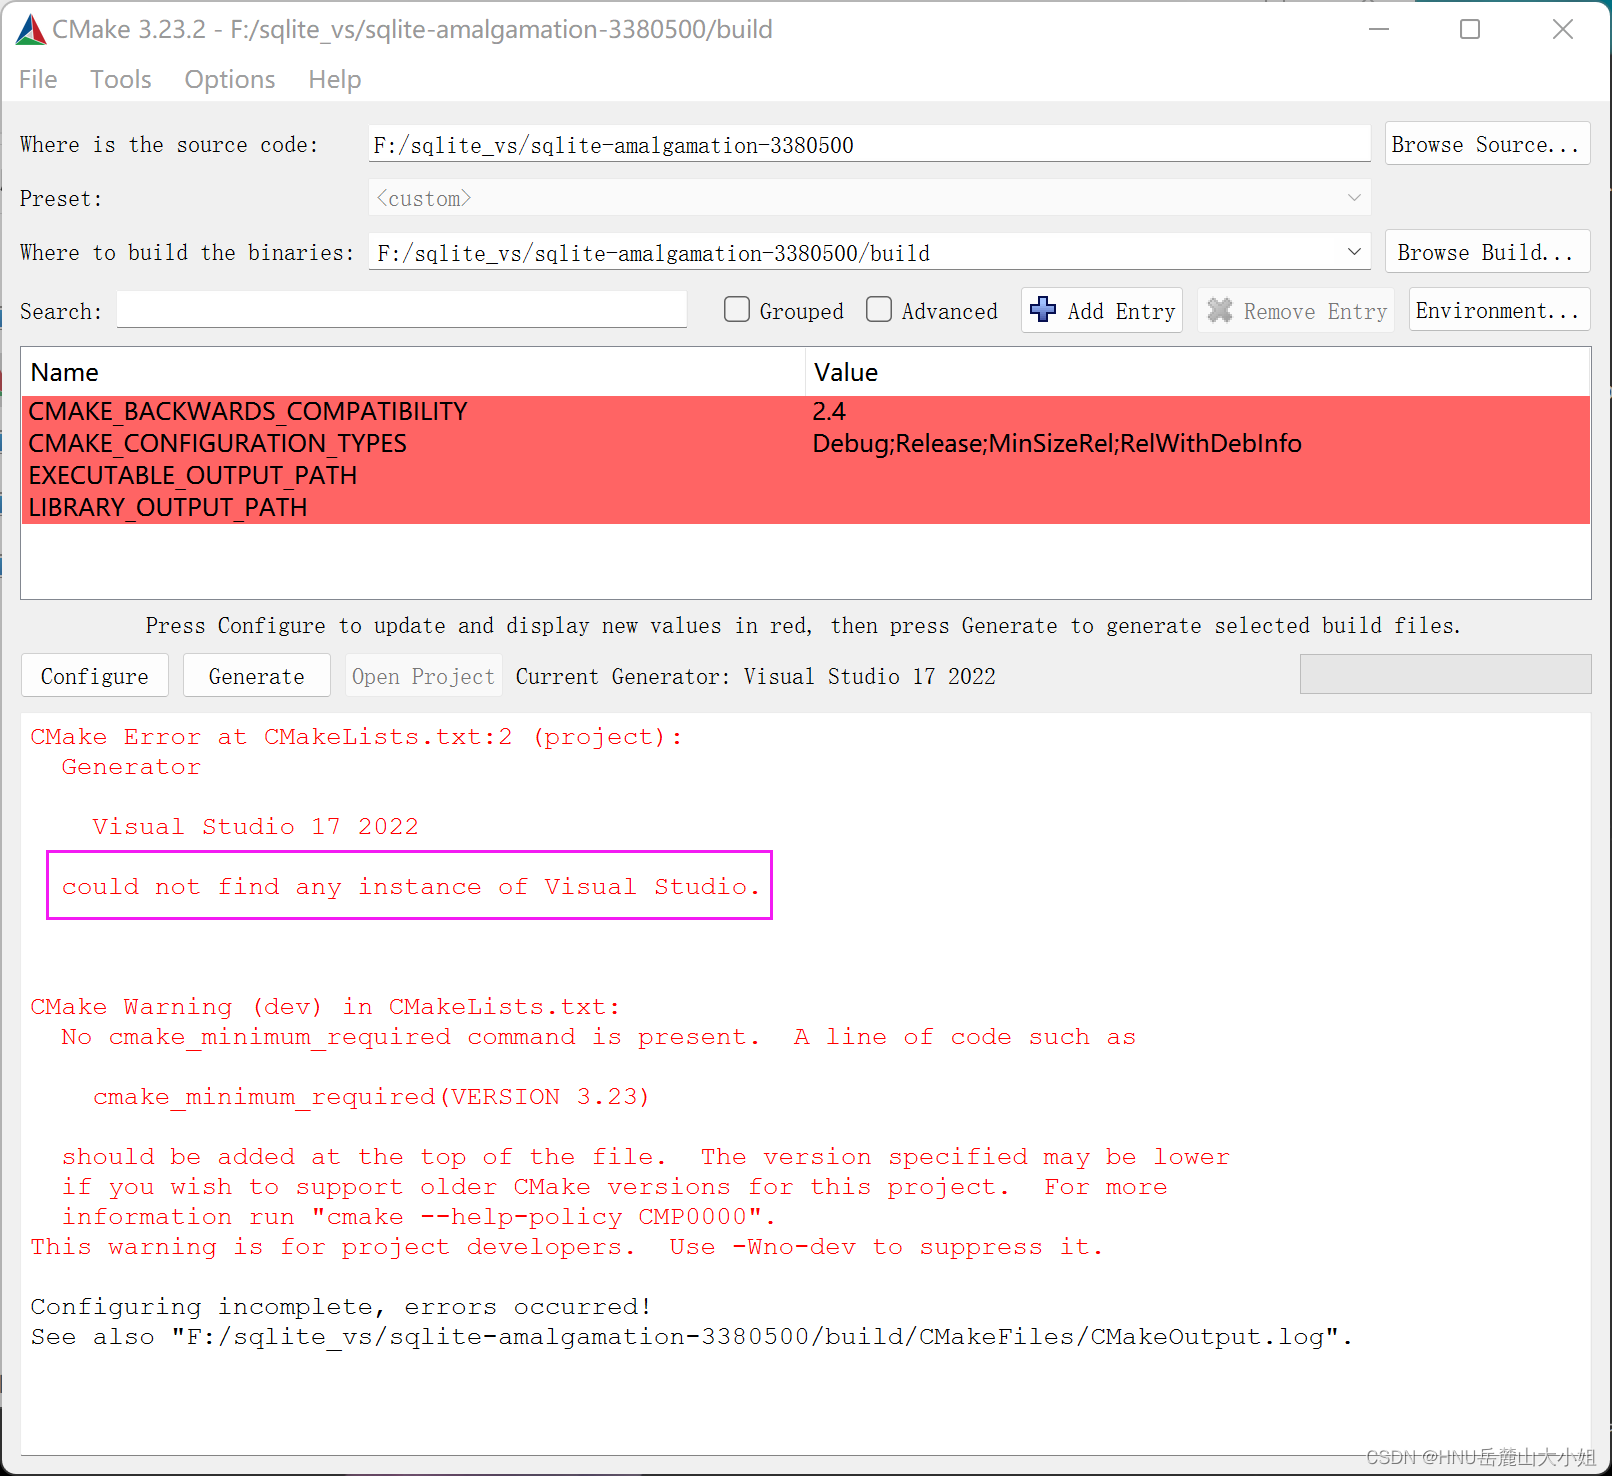The width and height of the screenshot is (1612, 1476).
Task: Click the progress bar next to generator label
Action: pyautogui.click(x=1445, y=674)
